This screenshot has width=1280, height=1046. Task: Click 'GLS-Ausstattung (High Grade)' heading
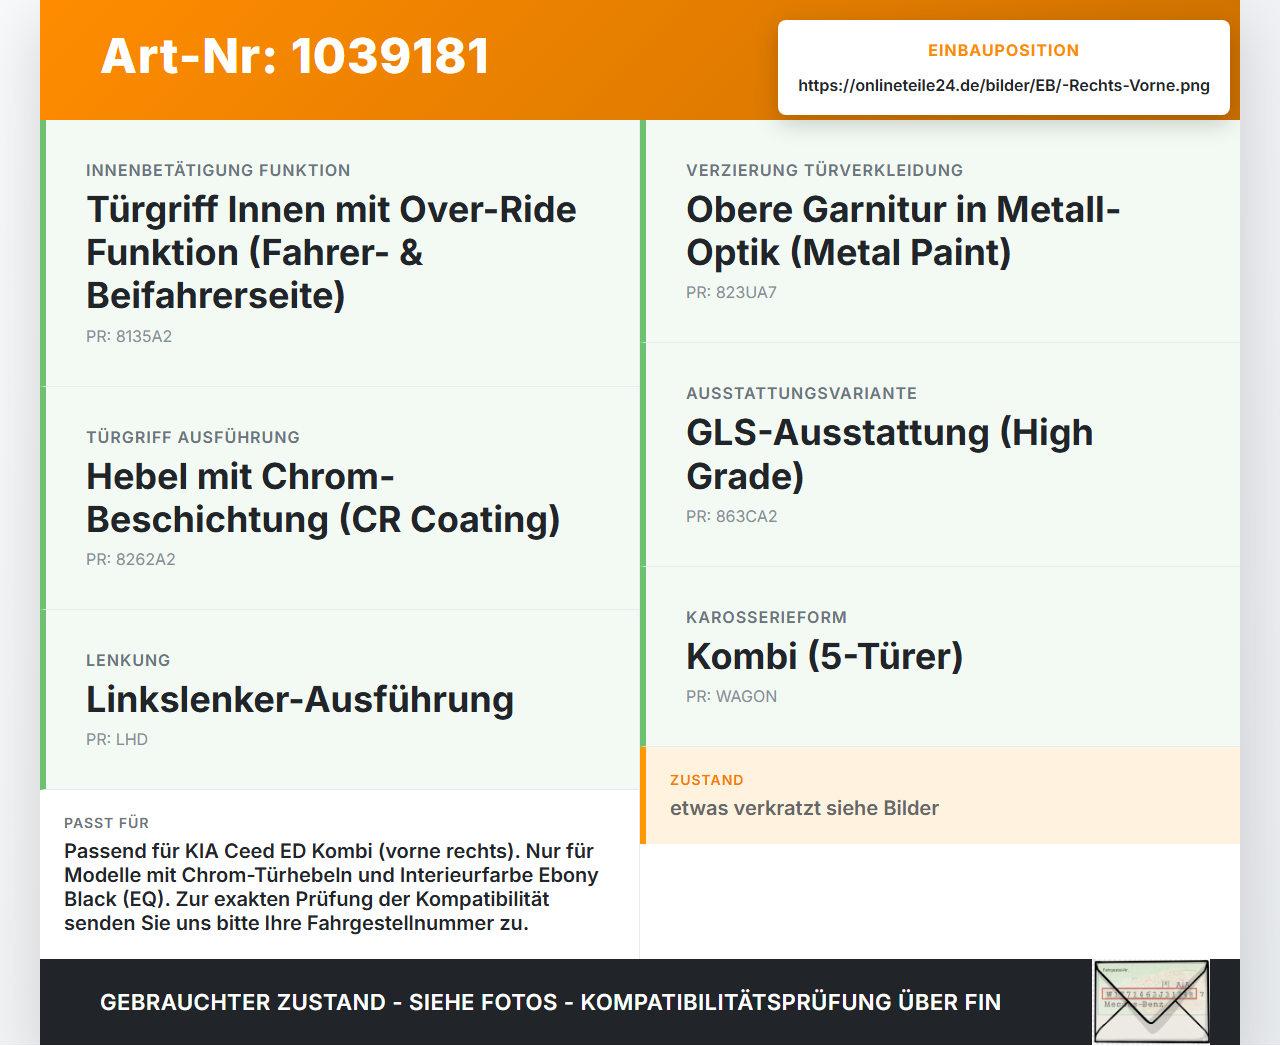[x=889, y=454]
